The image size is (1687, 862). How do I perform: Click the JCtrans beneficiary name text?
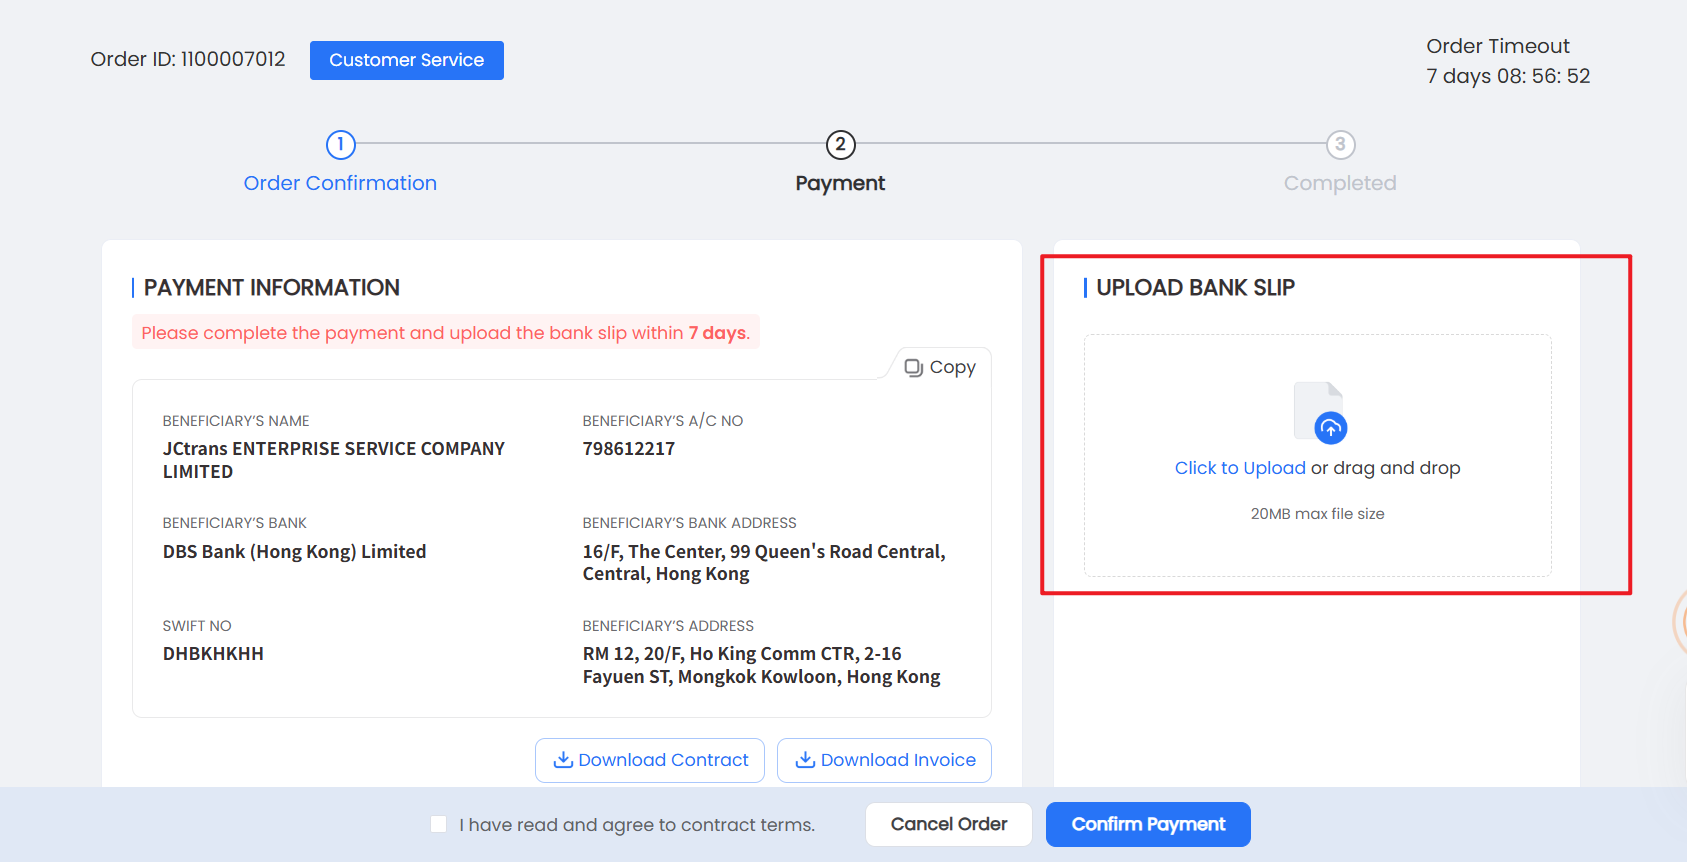pos(333,460)
